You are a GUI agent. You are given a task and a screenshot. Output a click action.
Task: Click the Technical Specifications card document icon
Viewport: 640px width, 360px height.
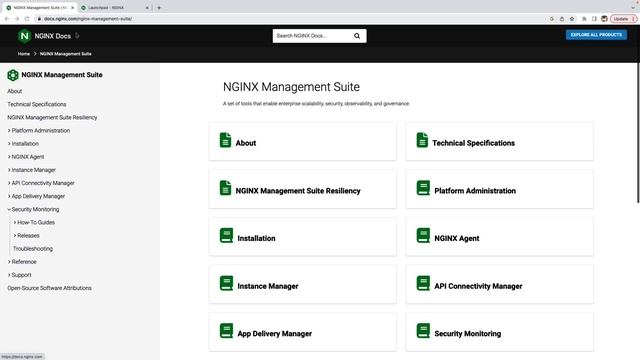(422, 140)
